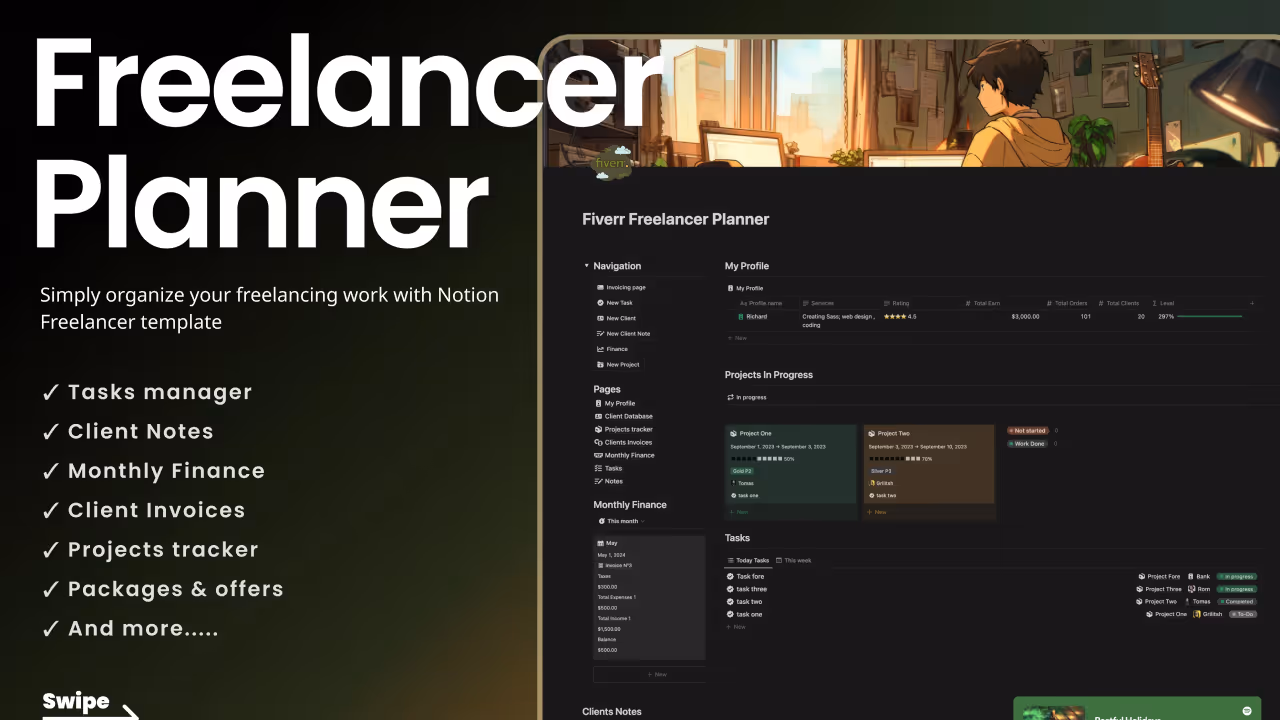The height and width of the screenshot is (720, 1280).
Task: Click the New Client Note button
Action: tap(622, 334)
